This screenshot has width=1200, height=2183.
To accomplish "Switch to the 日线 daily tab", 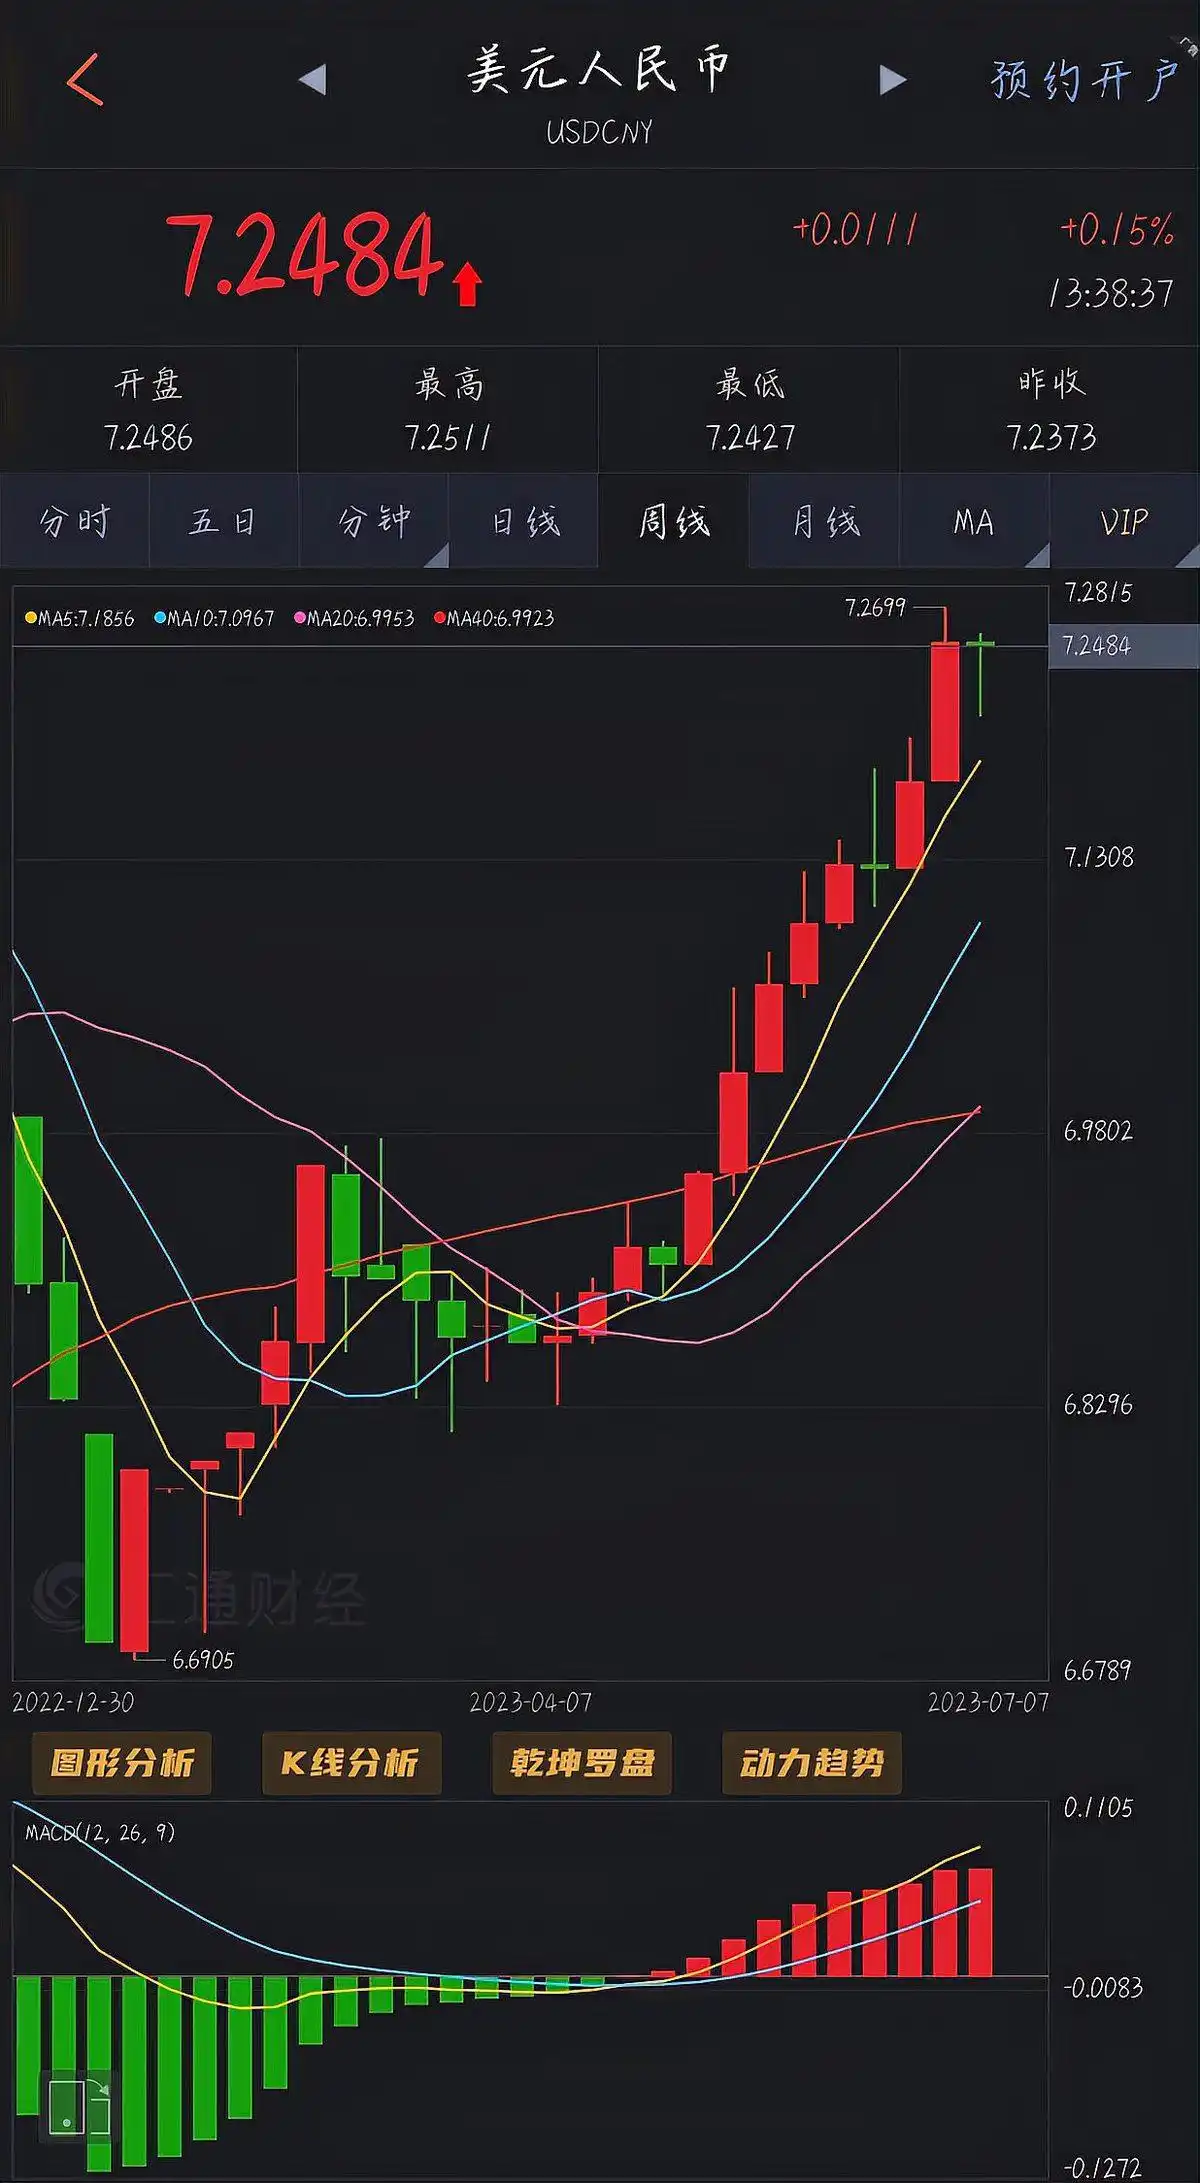I will point(524,521).
